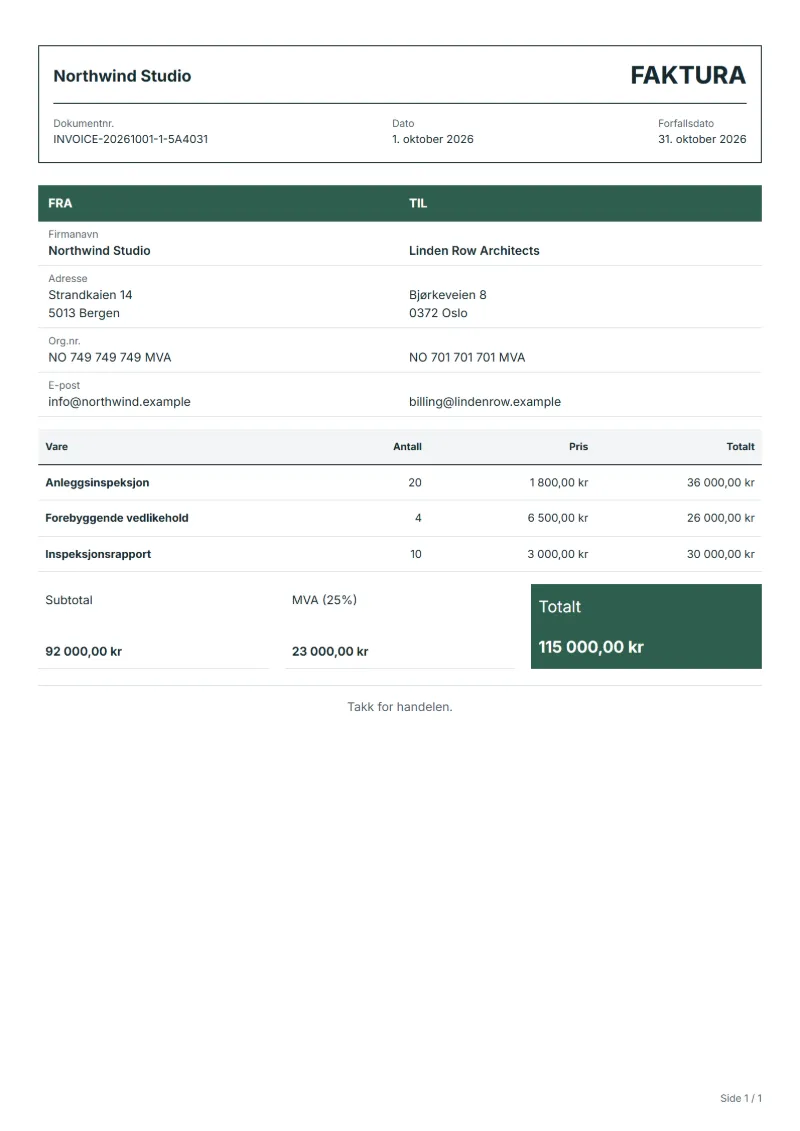
Task: Click the page indicator Side 1 / 1
Action: coord(741,1098)
